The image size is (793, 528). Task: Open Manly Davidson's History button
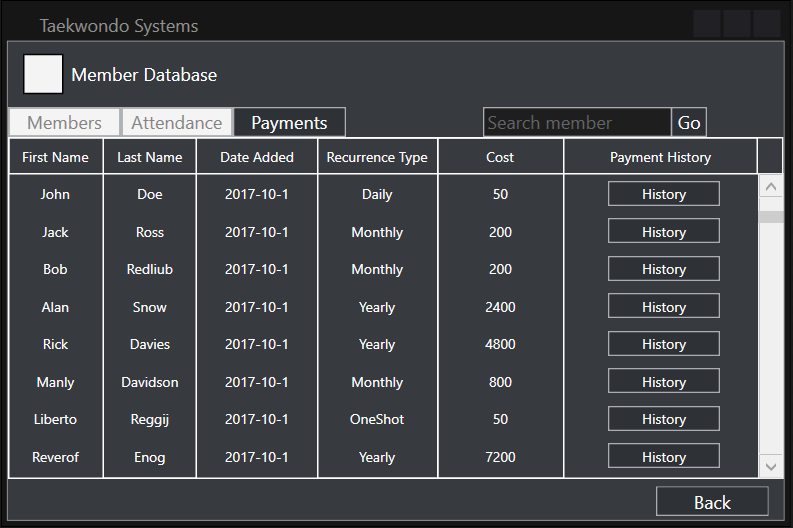(x=663, y=382)
